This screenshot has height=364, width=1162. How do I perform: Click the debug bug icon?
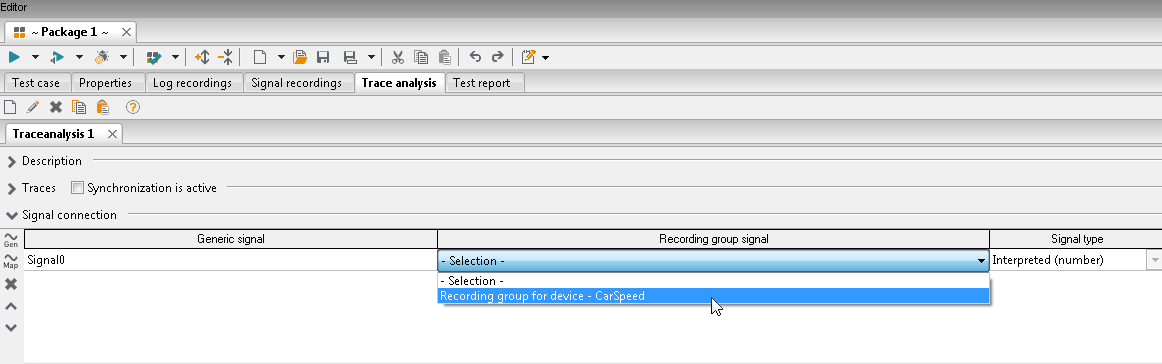(x=102, y=57)
